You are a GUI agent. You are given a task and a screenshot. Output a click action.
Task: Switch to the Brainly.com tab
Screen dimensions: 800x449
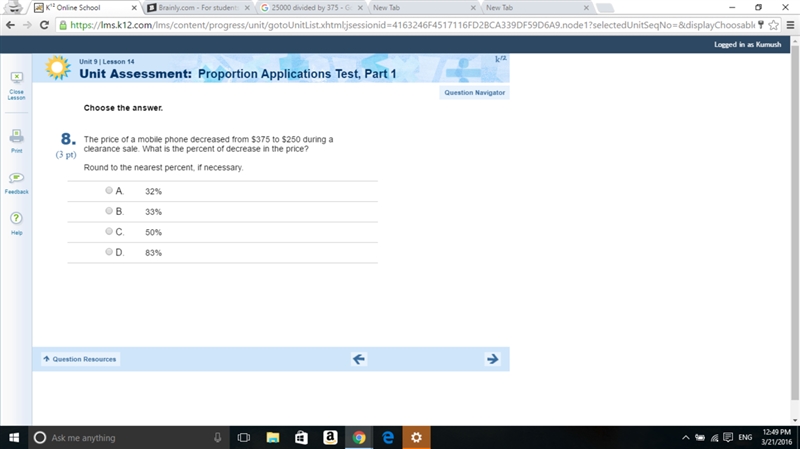click(198, 8)
